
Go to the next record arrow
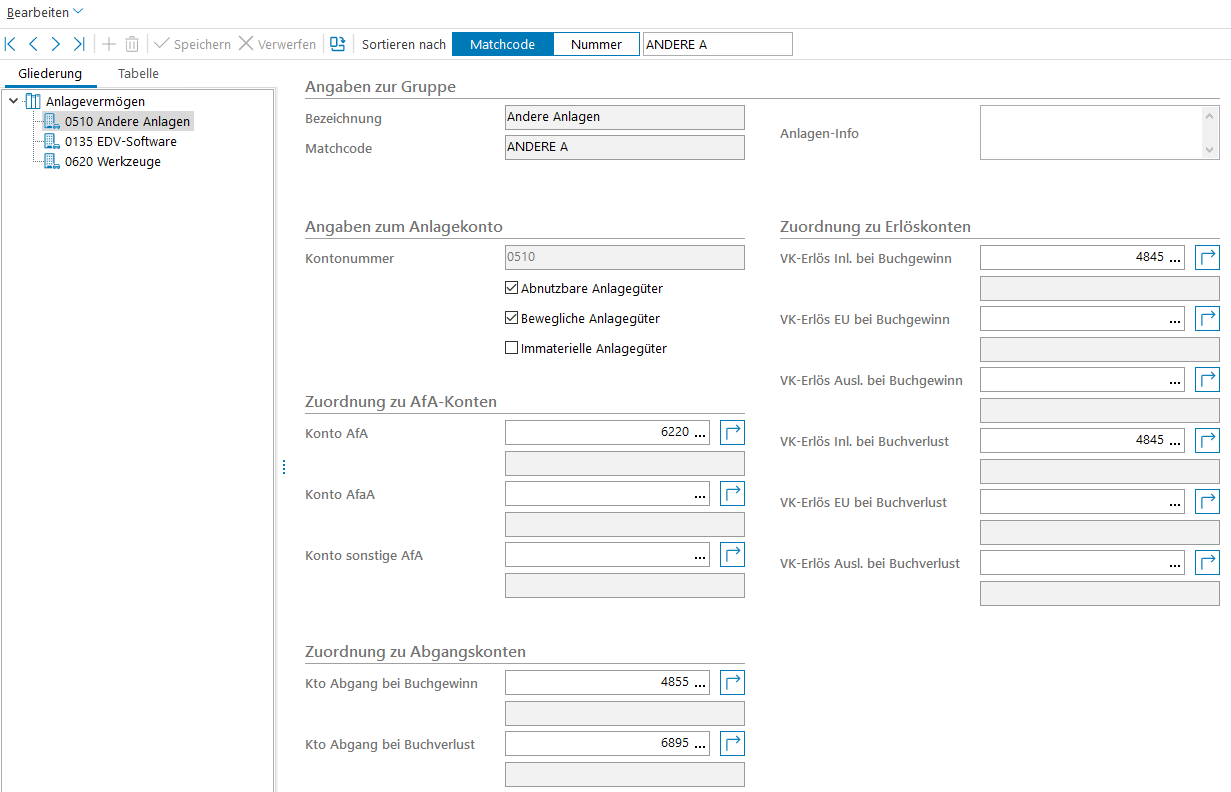click(56, 44)
